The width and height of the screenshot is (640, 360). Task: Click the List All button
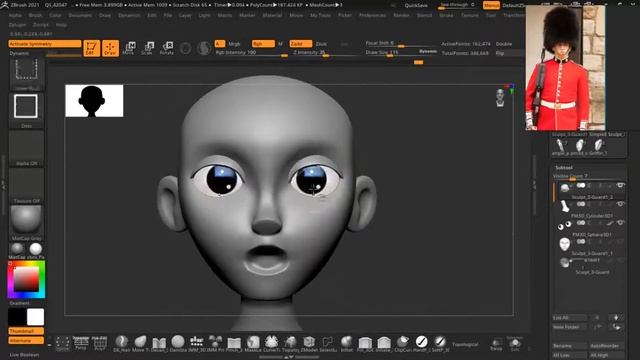(x=569, y=318)
